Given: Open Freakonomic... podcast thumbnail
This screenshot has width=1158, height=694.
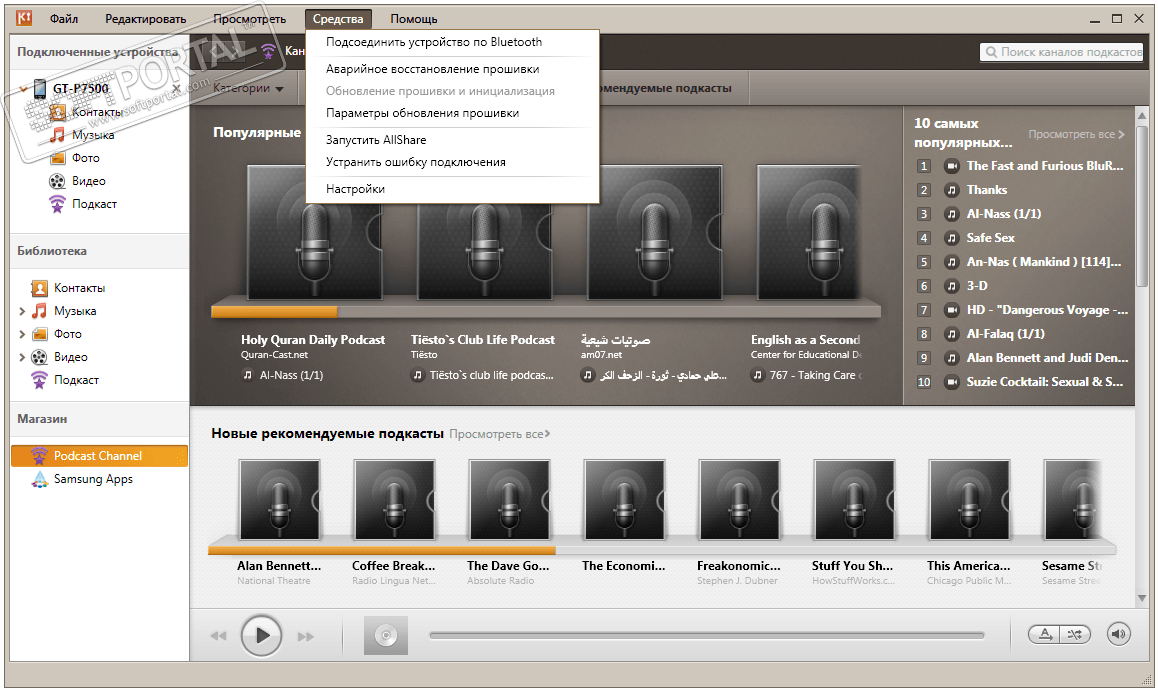Looking at the screenshot, I should point(739,500).
